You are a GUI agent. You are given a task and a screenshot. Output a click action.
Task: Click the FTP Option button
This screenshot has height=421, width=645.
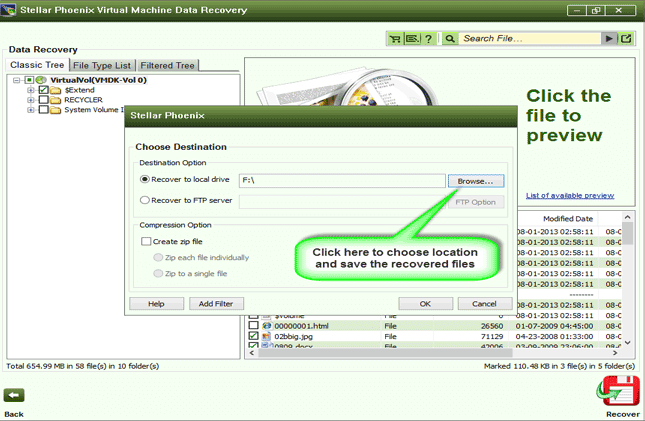coord(476,202)
